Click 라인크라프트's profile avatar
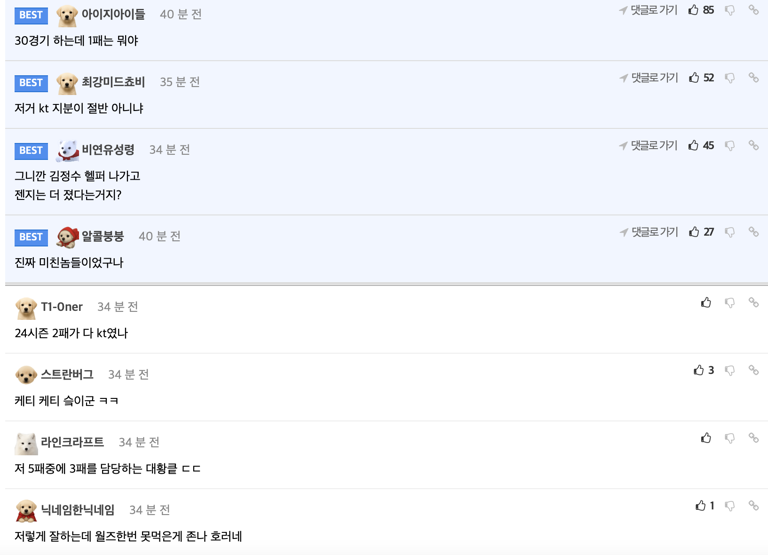Image resolution: width=768 pixels, height=555 pixels. [x=26, y=443]
